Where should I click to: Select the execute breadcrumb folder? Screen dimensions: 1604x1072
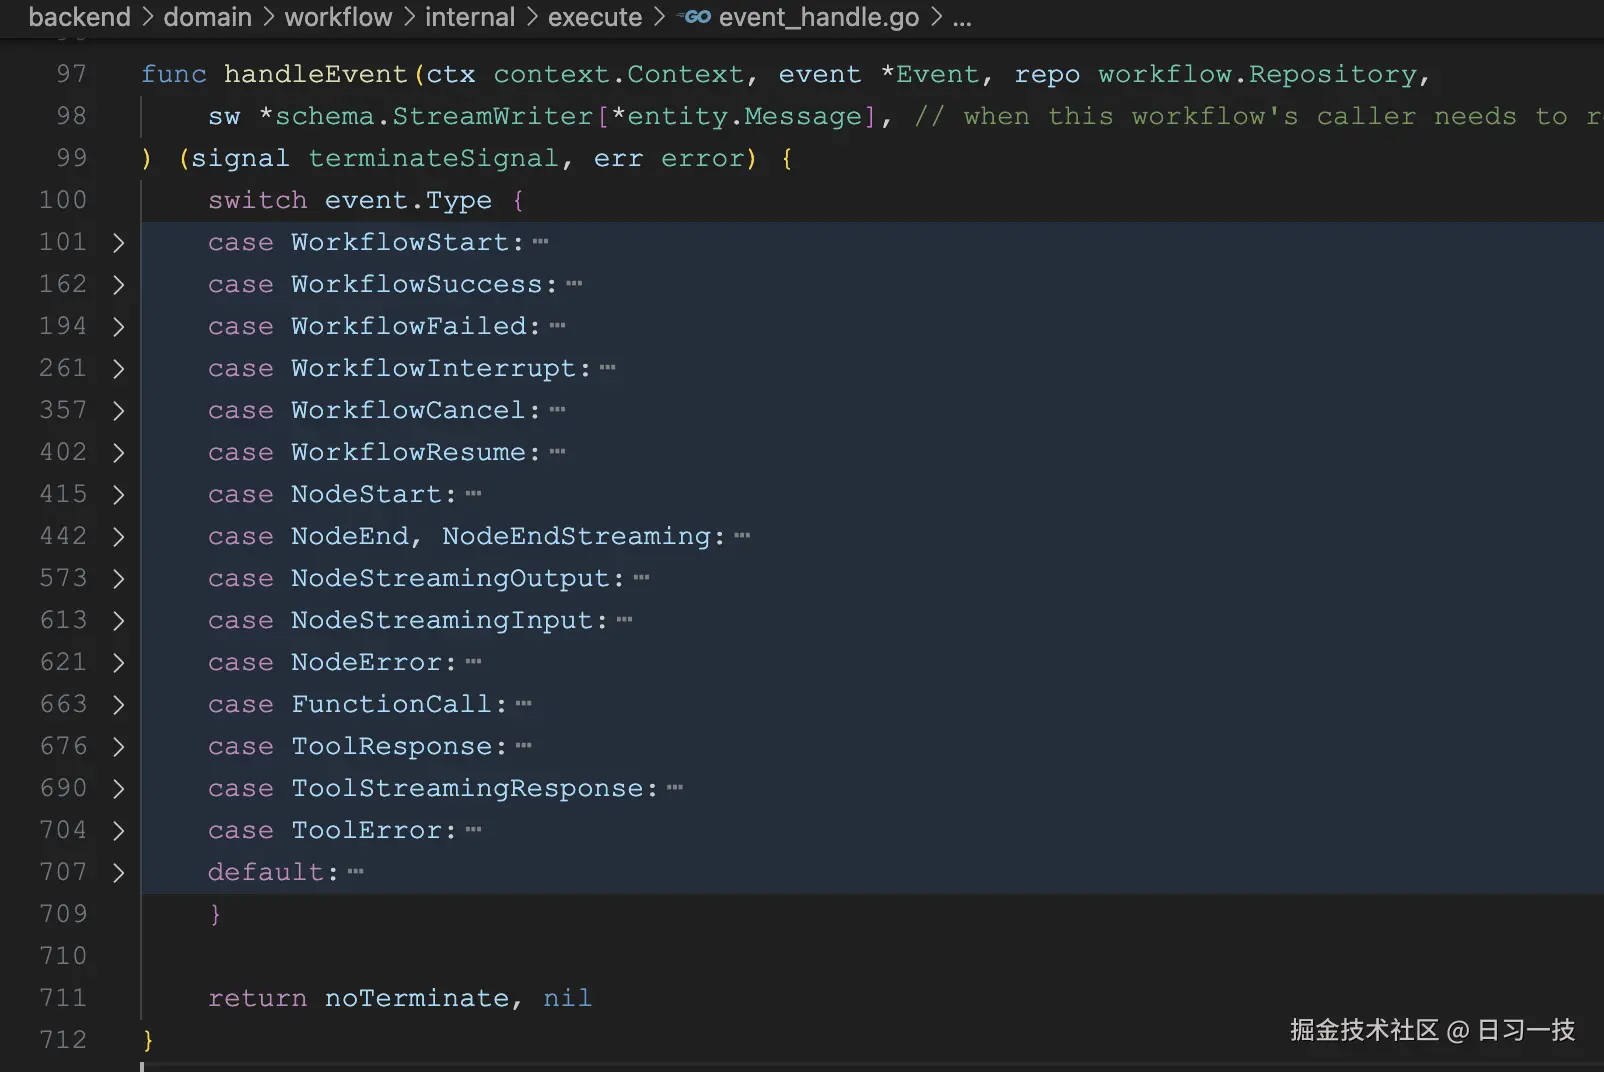tap(595, 17)
